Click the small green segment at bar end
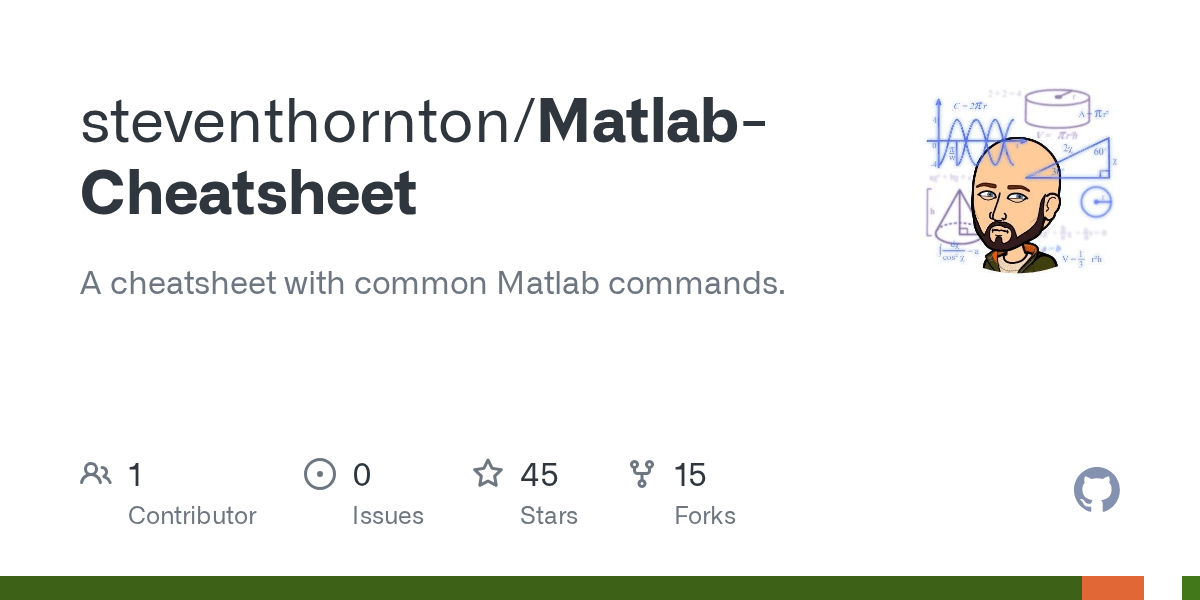Viewport: 1200px width, 600px height. pyautogui.click(x=1190, y=588)
